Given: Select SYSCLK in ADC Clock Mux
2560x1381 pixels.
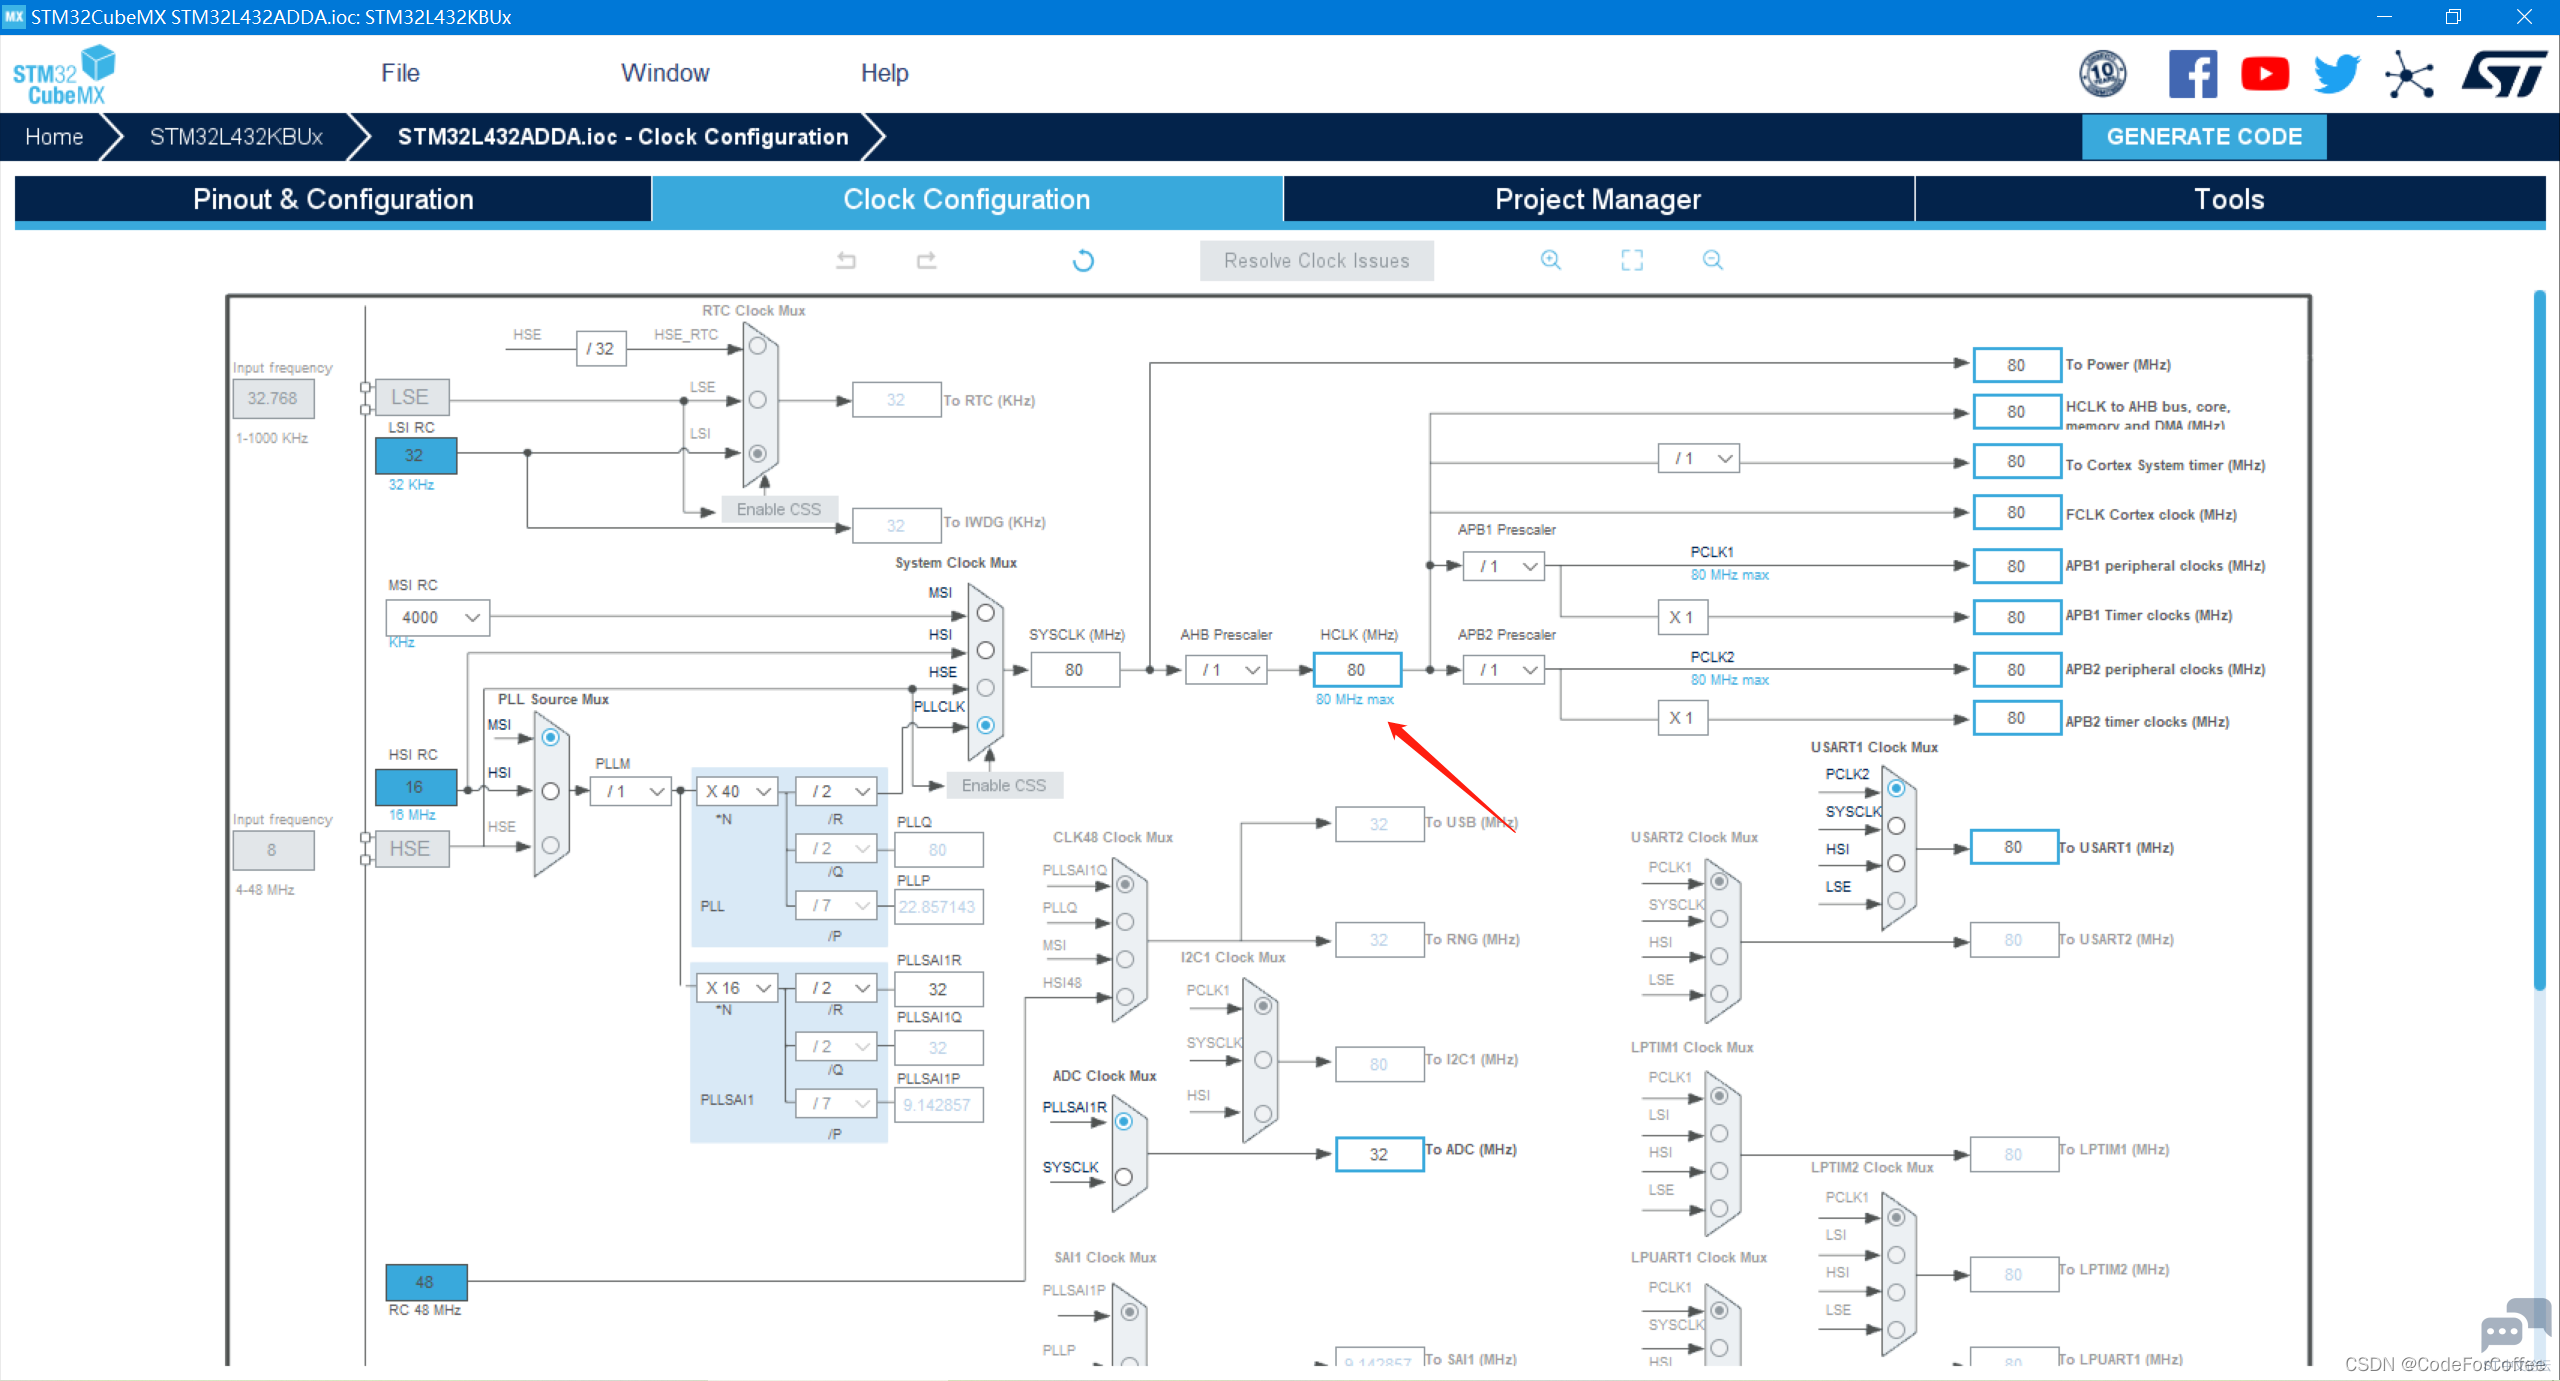Looking at the screenshot, I should pyautogui.click(x=1123, y=1177).
